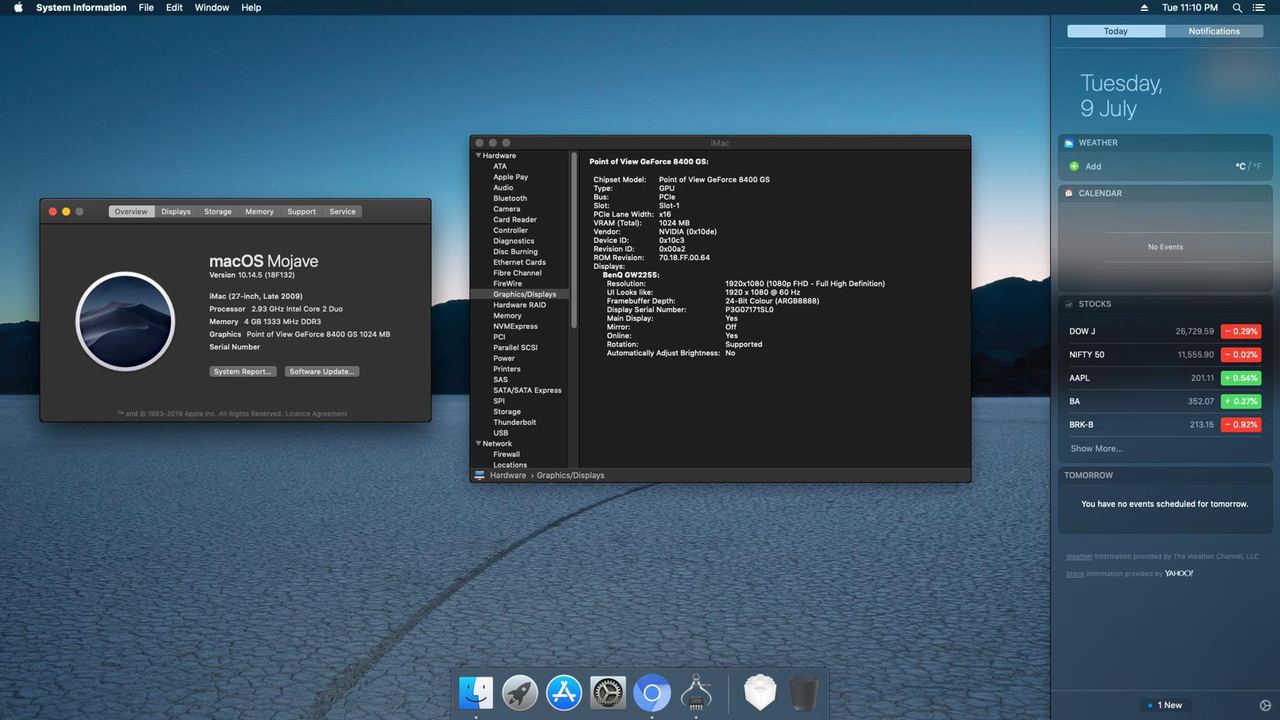Select Firewall under Network
Image resolution: width=1280 pixels, height=720 pixels.
(x=506, y=454)
